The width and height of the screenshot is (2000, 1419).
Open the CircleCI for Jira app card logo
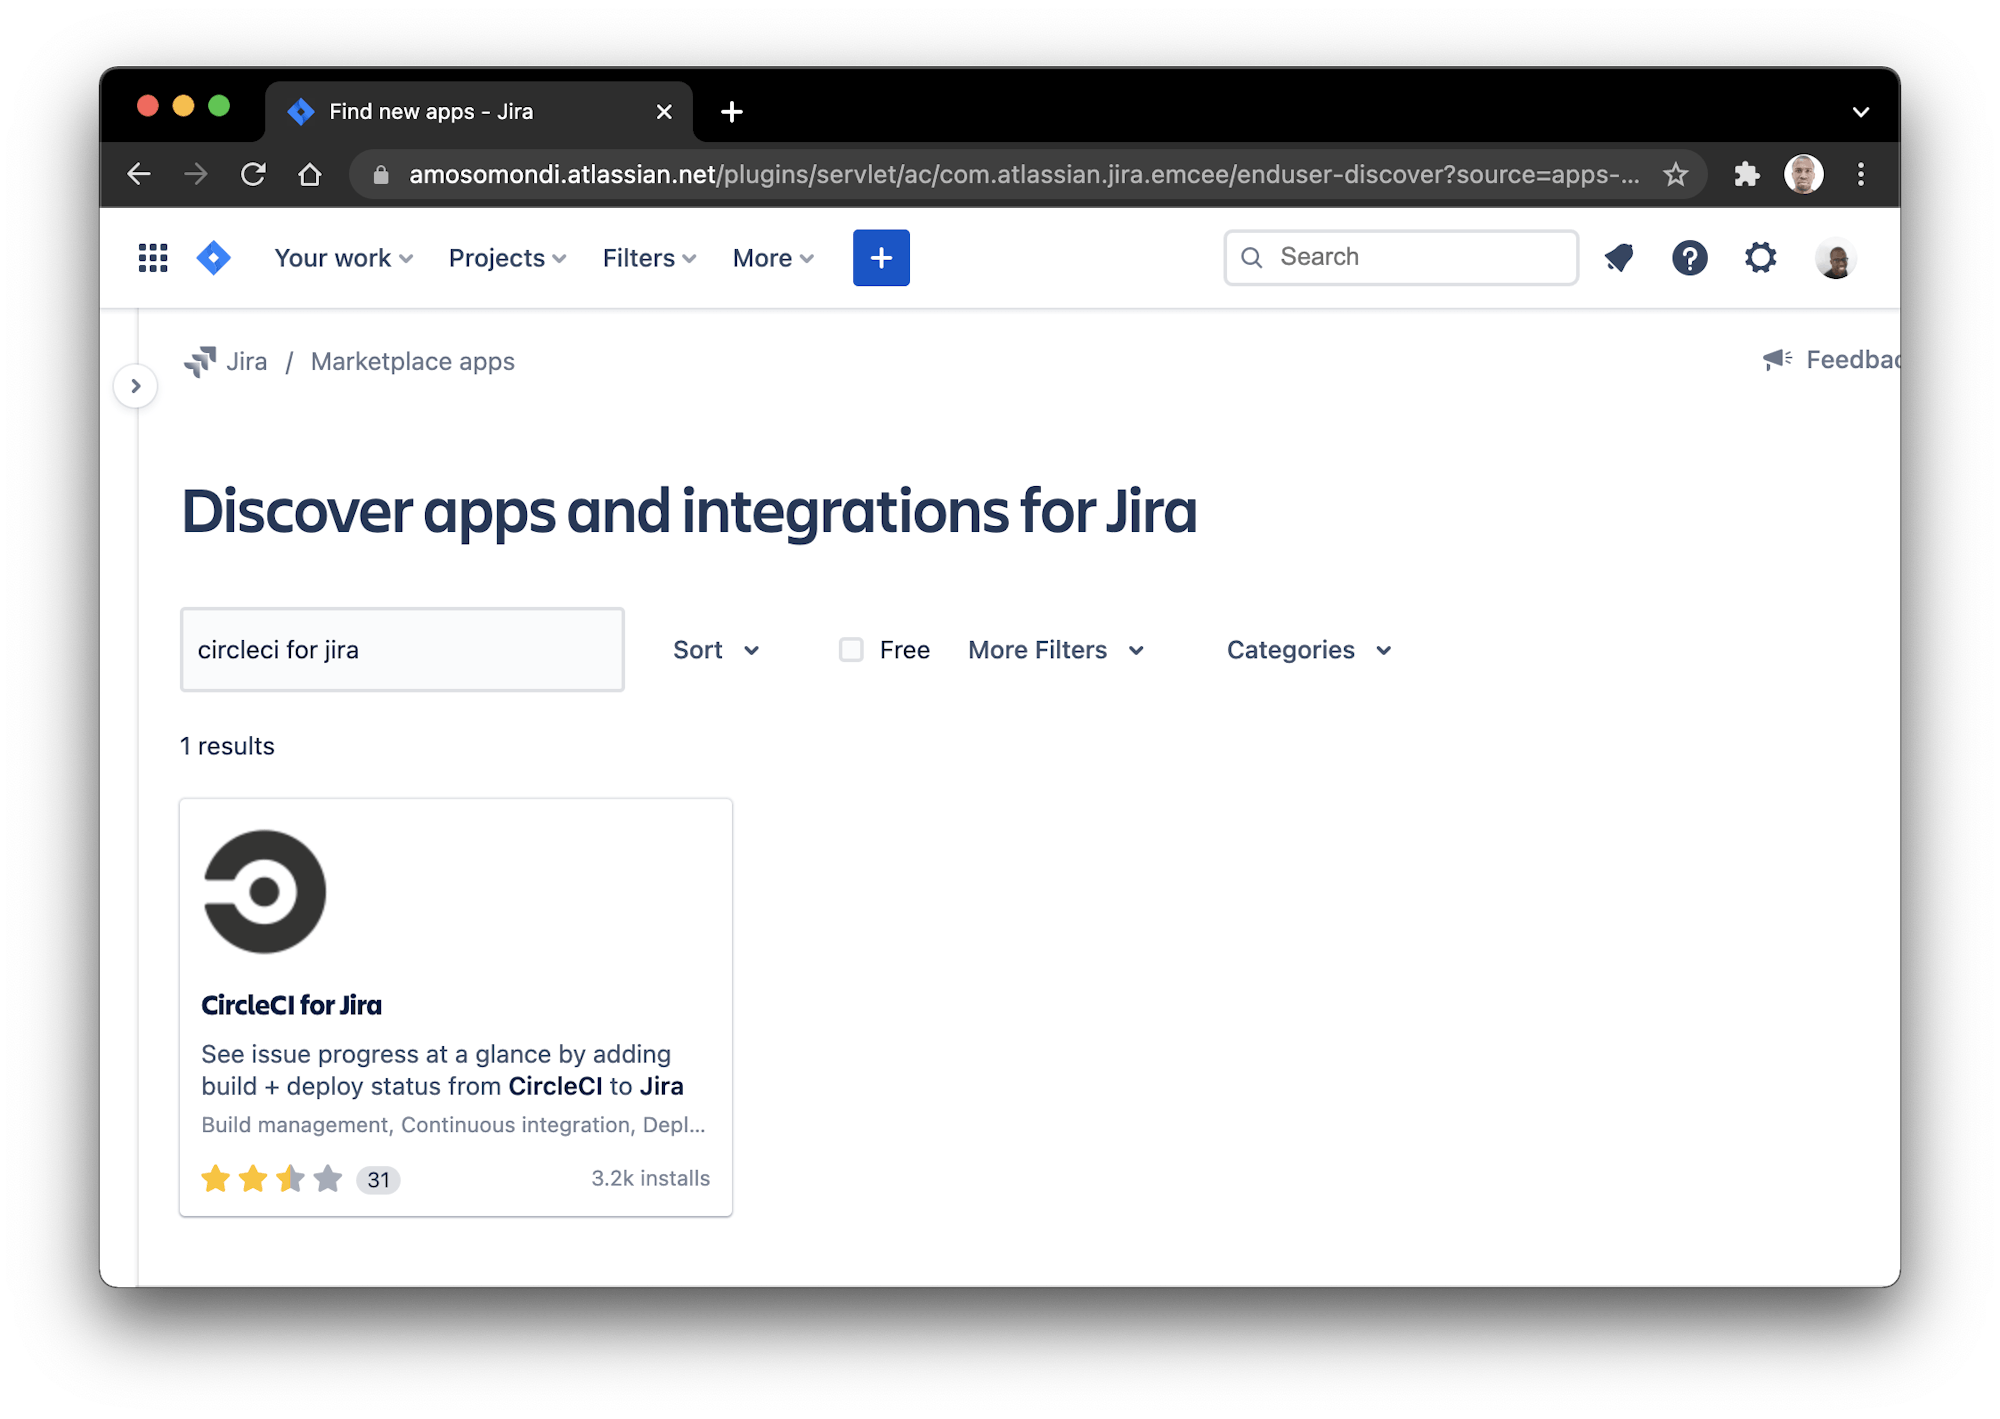tap(264, 890)
